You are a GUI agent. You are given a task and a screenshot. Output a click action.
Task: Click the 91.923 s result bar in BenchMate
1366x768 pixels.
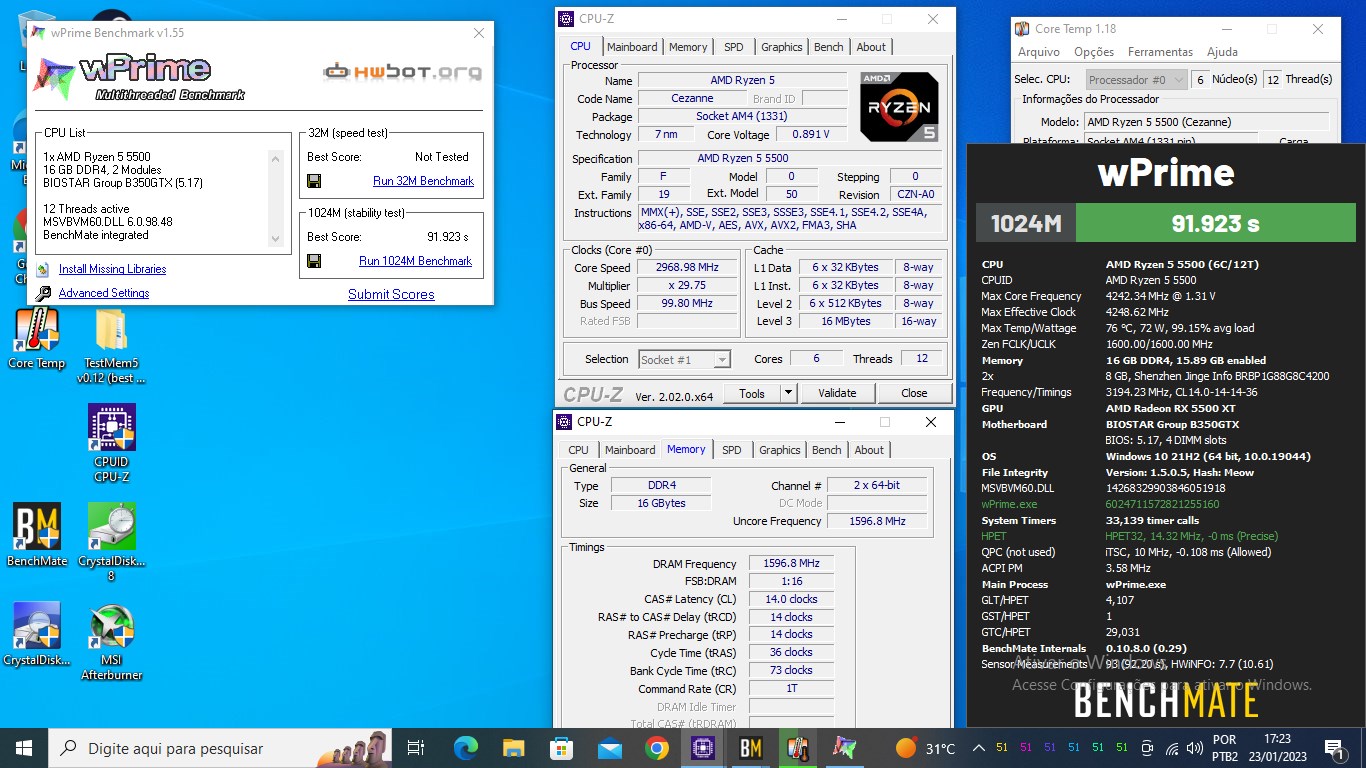pyautogui.click(x=1215, y=223)
